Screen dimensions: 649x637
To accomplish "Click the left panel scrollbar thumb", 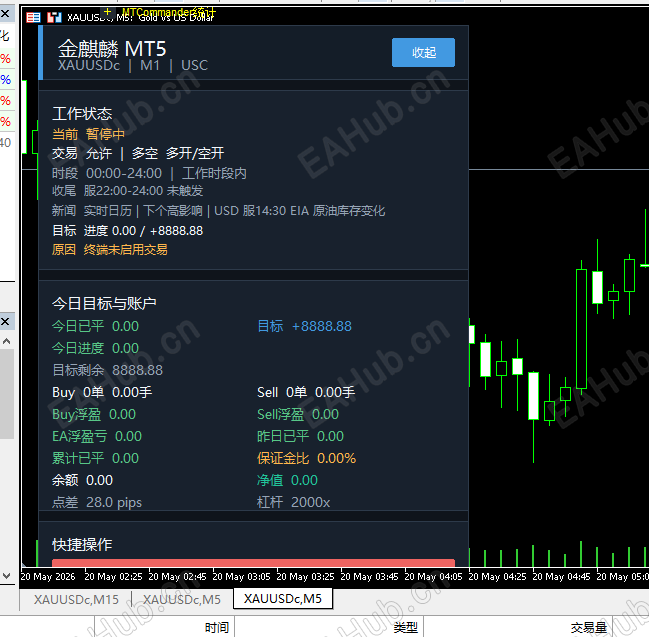I will tap(7, 393).
